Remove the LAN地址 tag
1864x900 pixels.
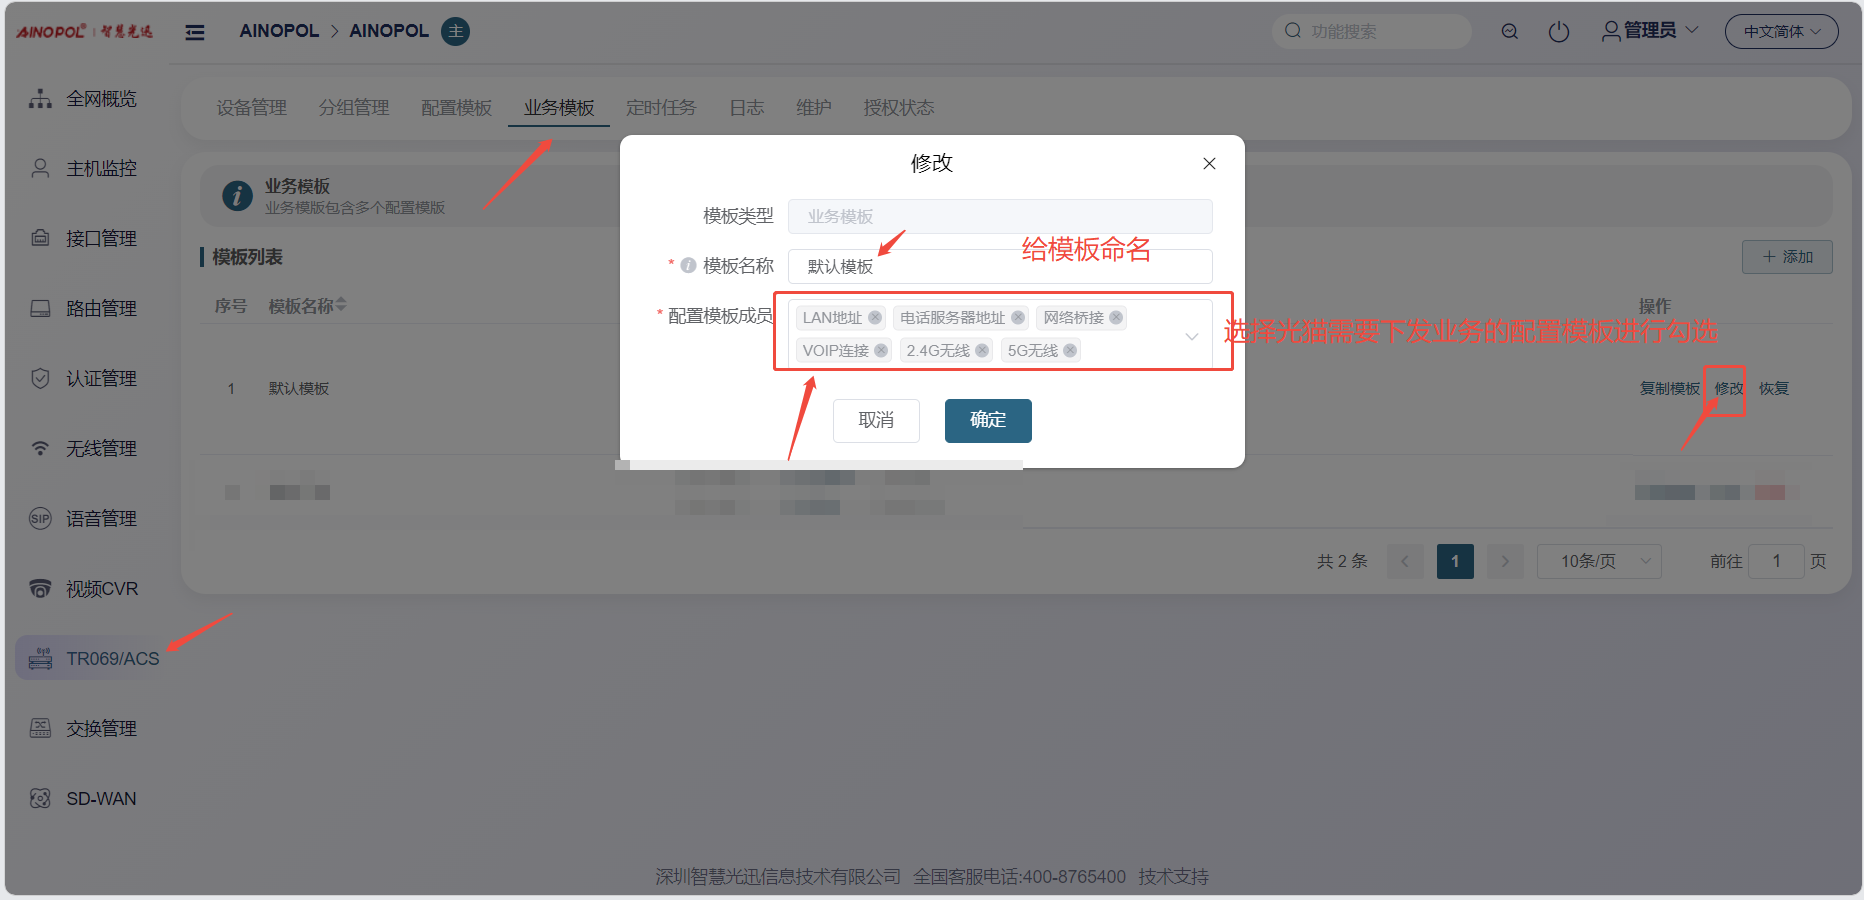pos(875,318)
